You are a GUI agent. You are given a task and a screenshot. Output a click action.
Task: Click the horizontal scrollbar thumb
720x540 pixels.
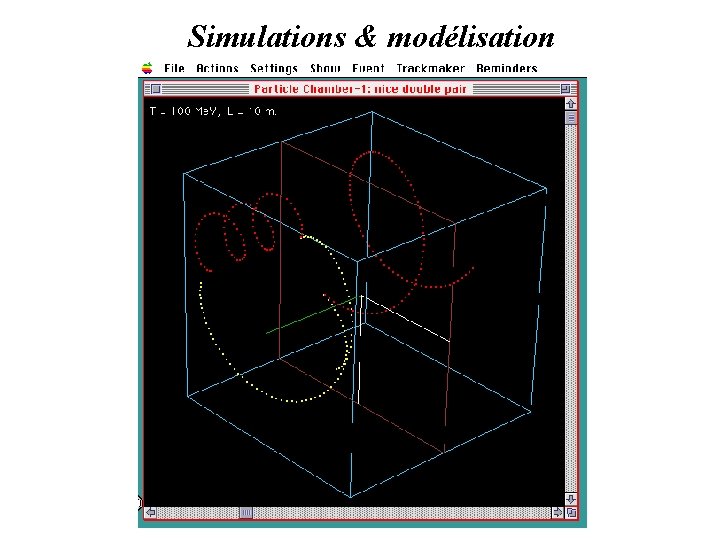(246, 512)
